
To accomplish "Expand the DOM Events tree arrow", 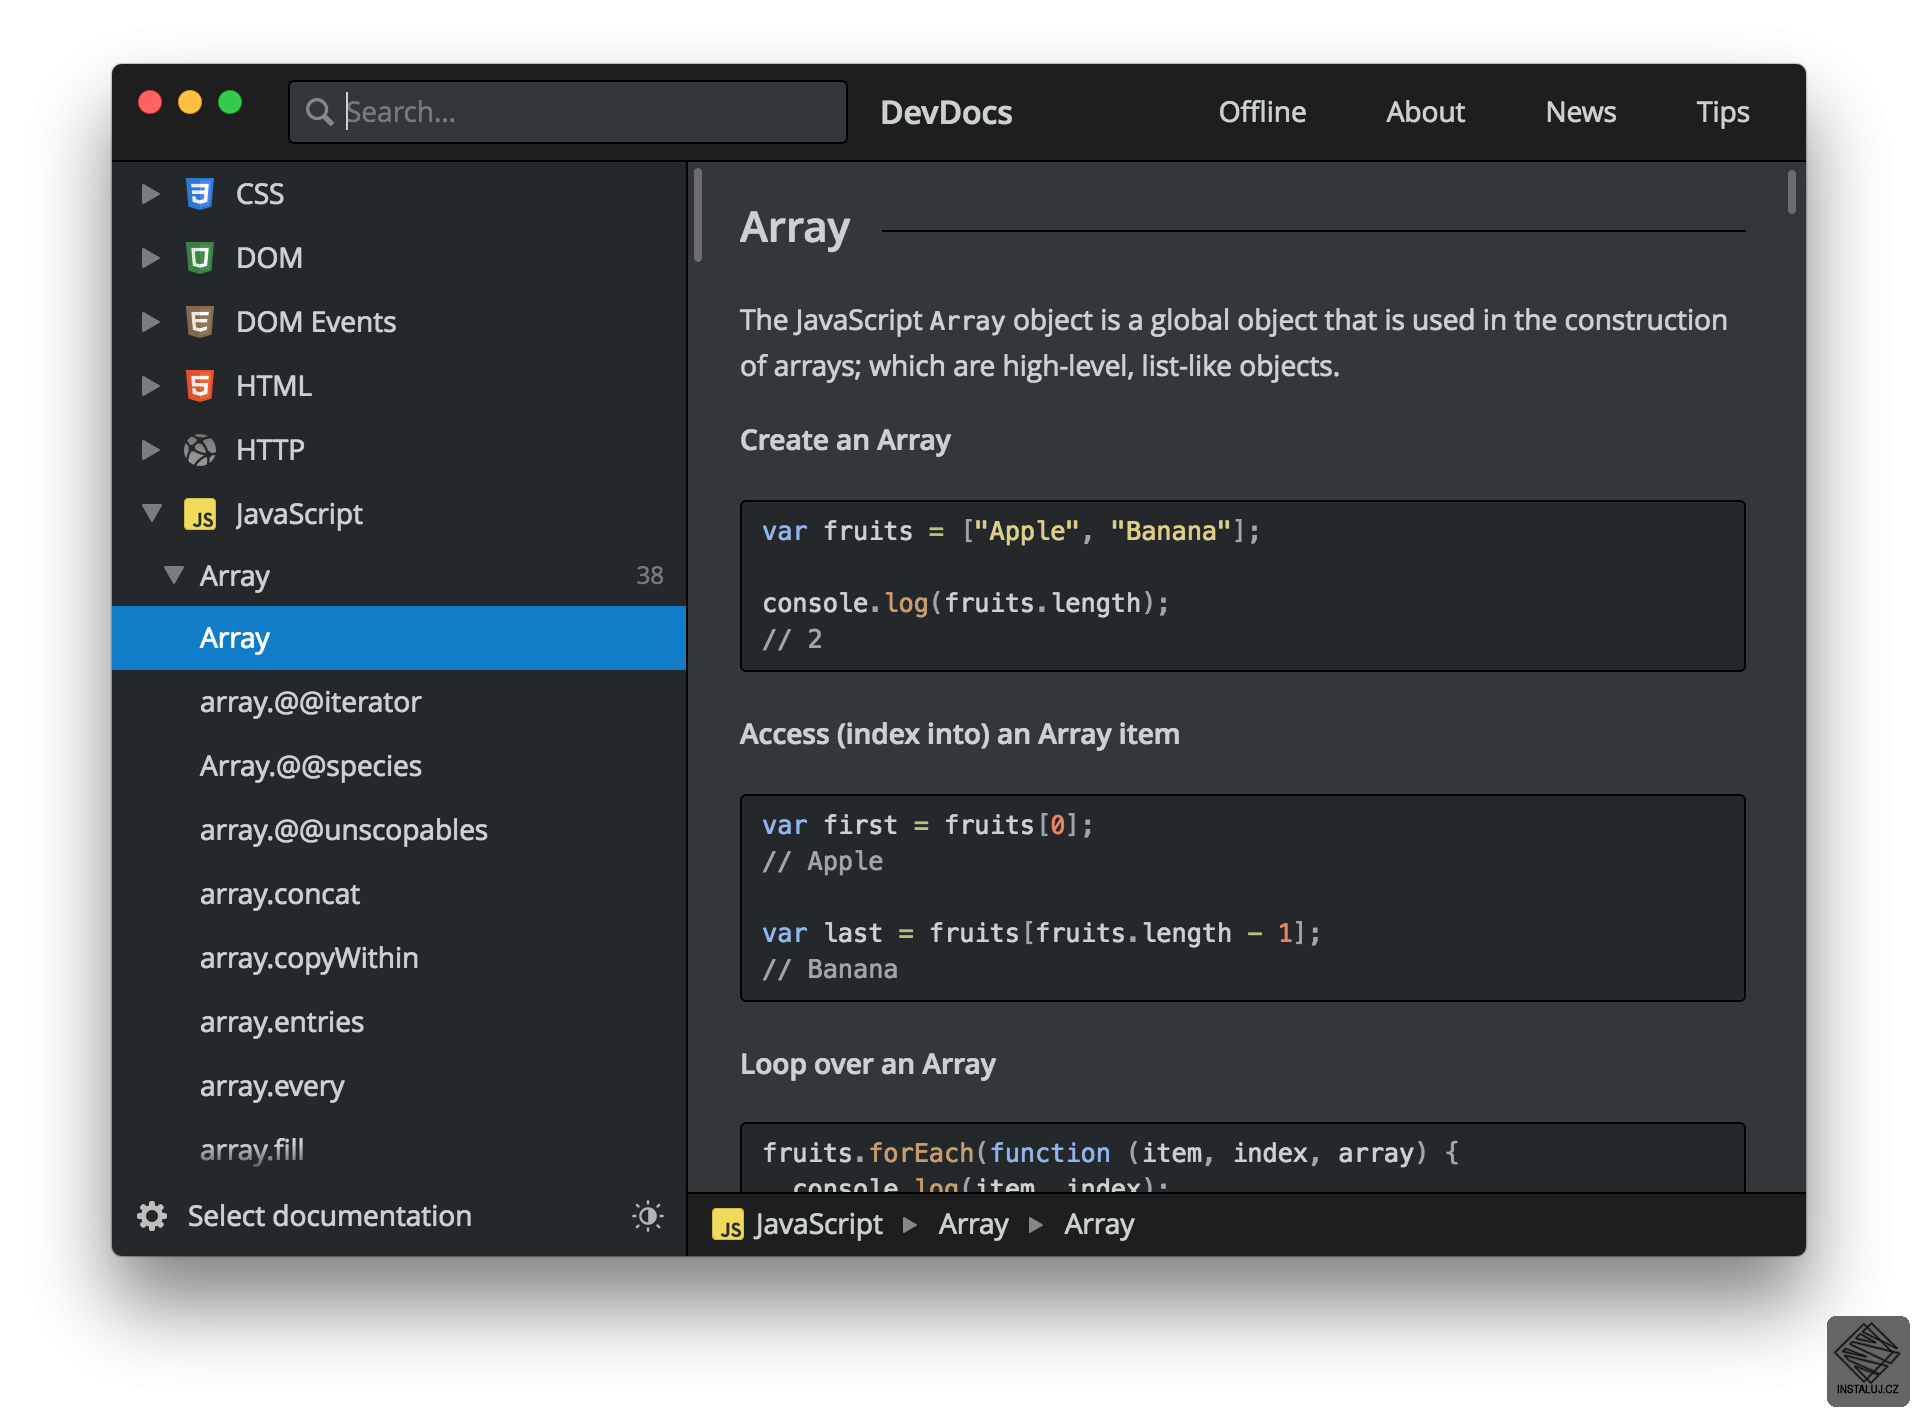I will coord(151,321).
